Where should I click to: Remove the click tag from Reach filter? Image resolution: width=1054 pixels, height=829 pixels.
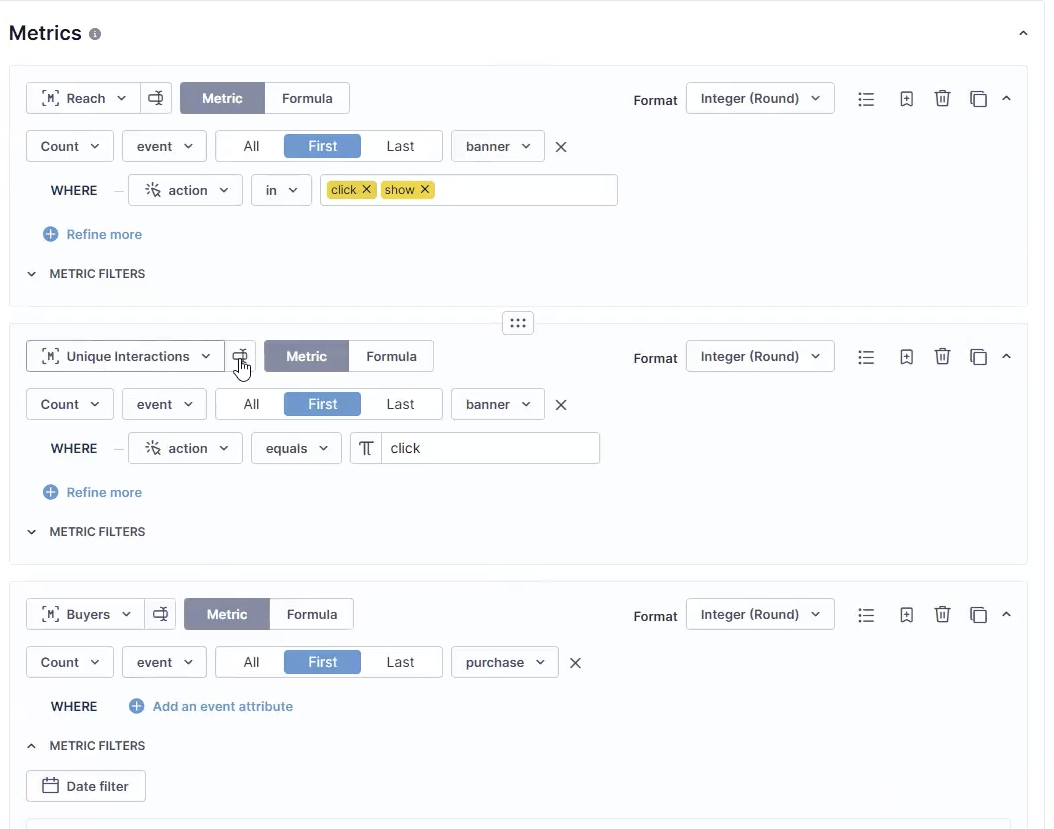(x=366, y=190)
